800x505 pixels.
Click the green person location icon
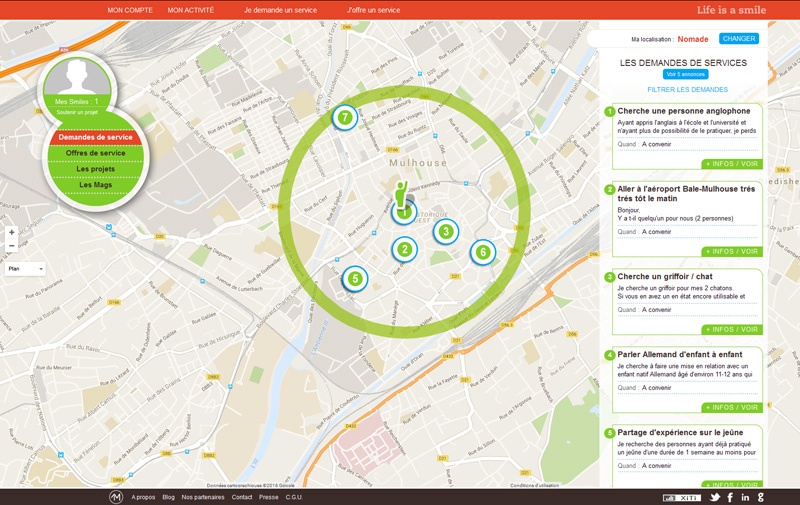pyautogui.click(x=402, y=195)
